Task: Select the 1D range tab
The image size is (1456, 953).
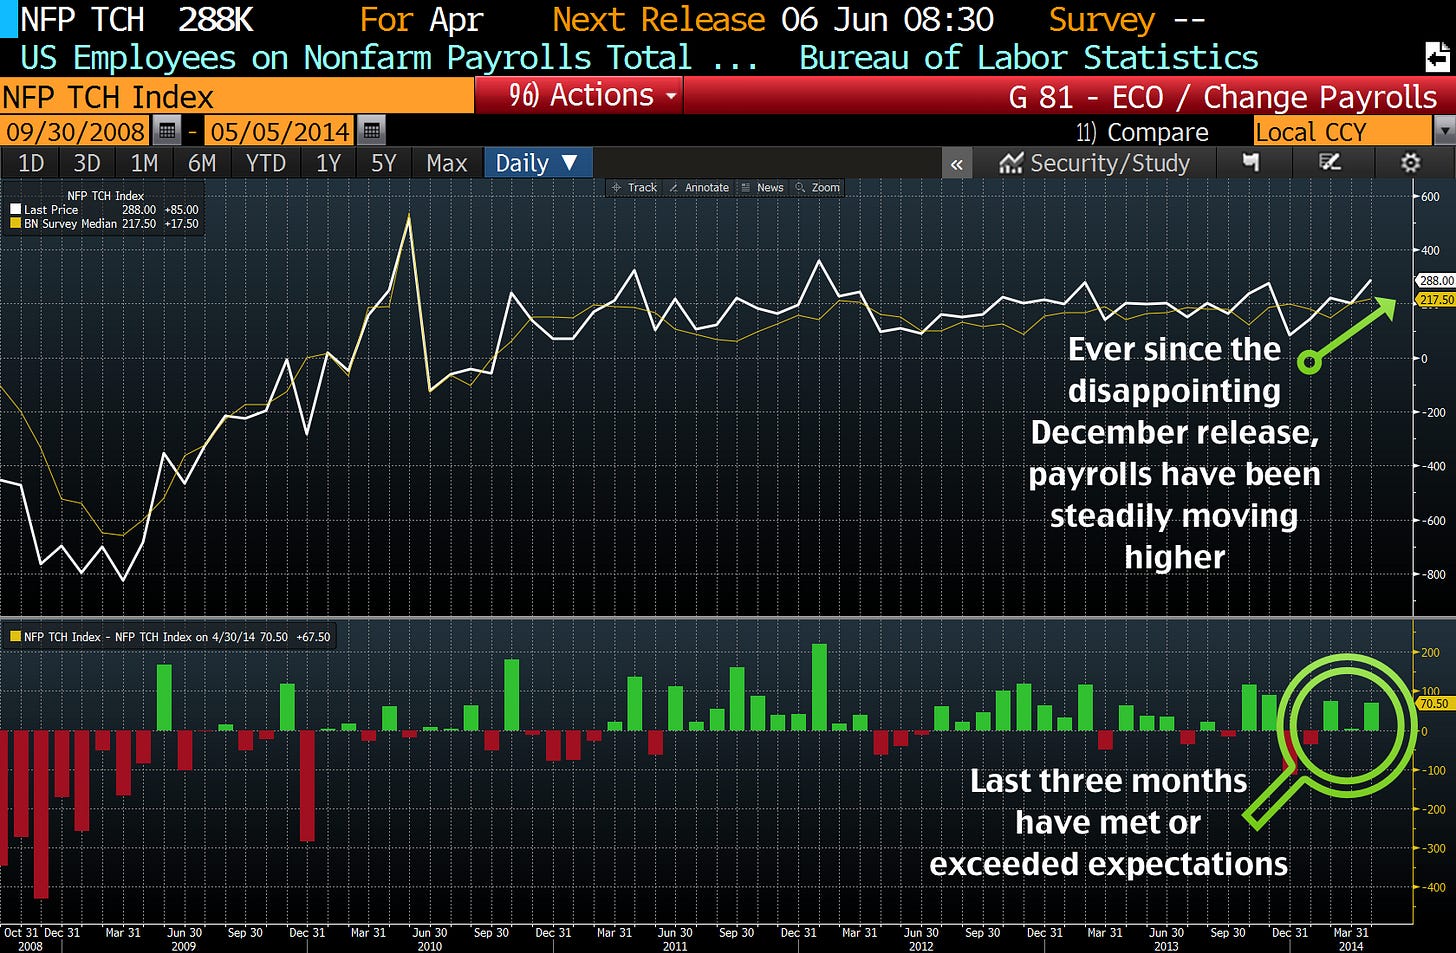Action: point(31,163)
